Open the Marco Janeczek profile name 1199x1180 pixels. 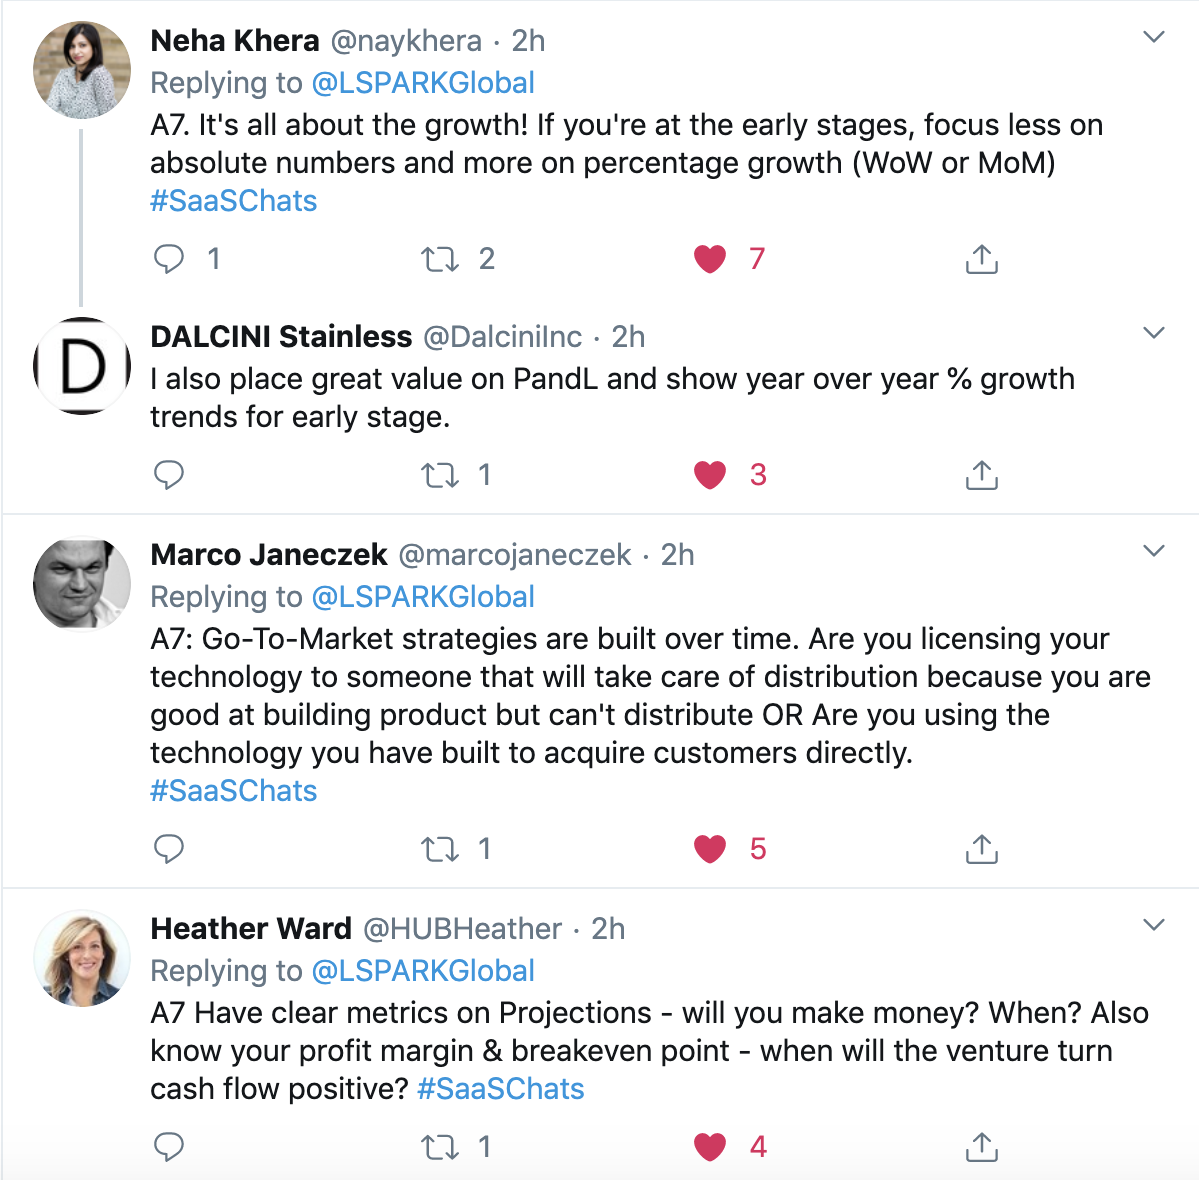click(269, 554)
